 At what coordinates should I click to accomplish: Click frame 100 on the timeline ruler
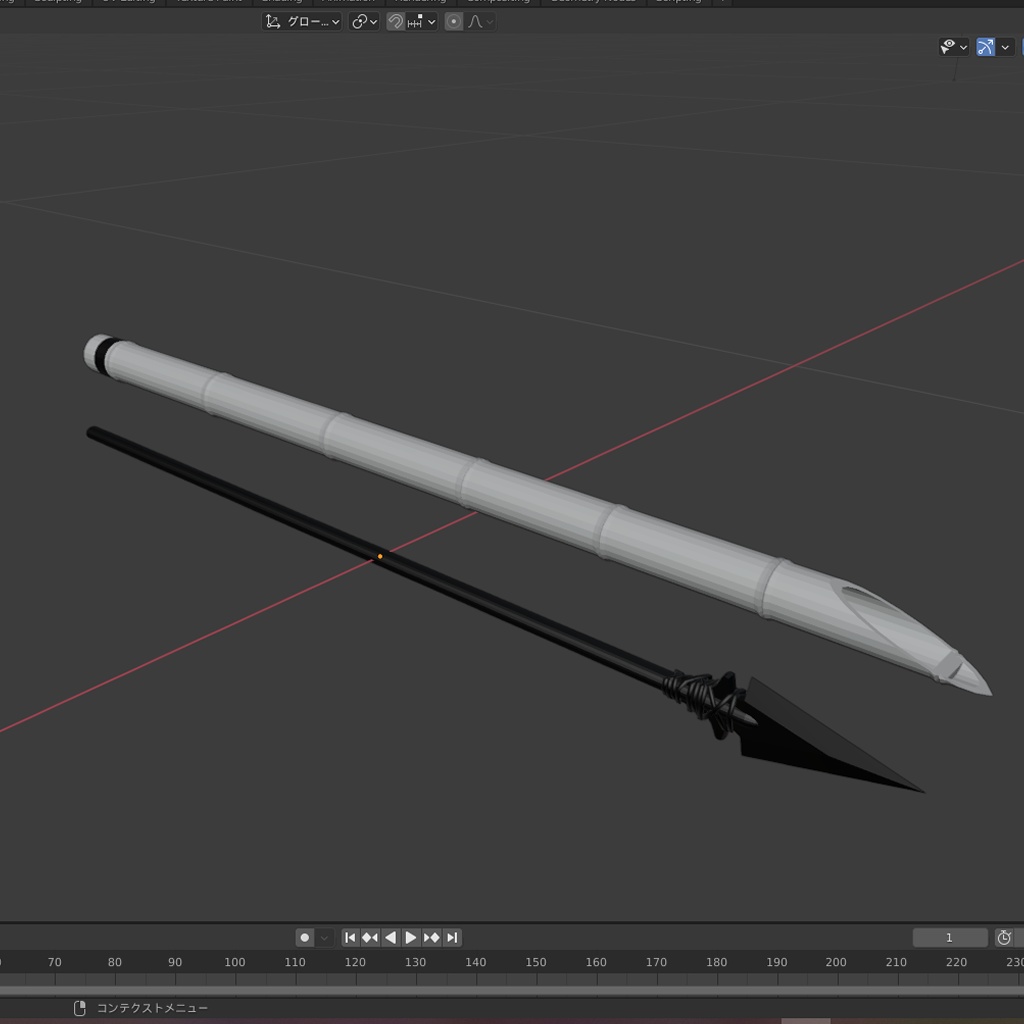click(x=234, y=962)
